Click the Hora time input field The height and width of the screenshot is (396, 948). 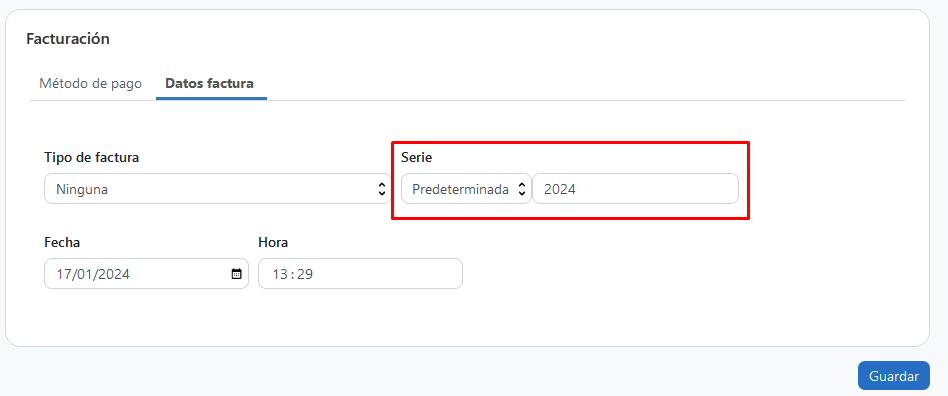[360, 274]
